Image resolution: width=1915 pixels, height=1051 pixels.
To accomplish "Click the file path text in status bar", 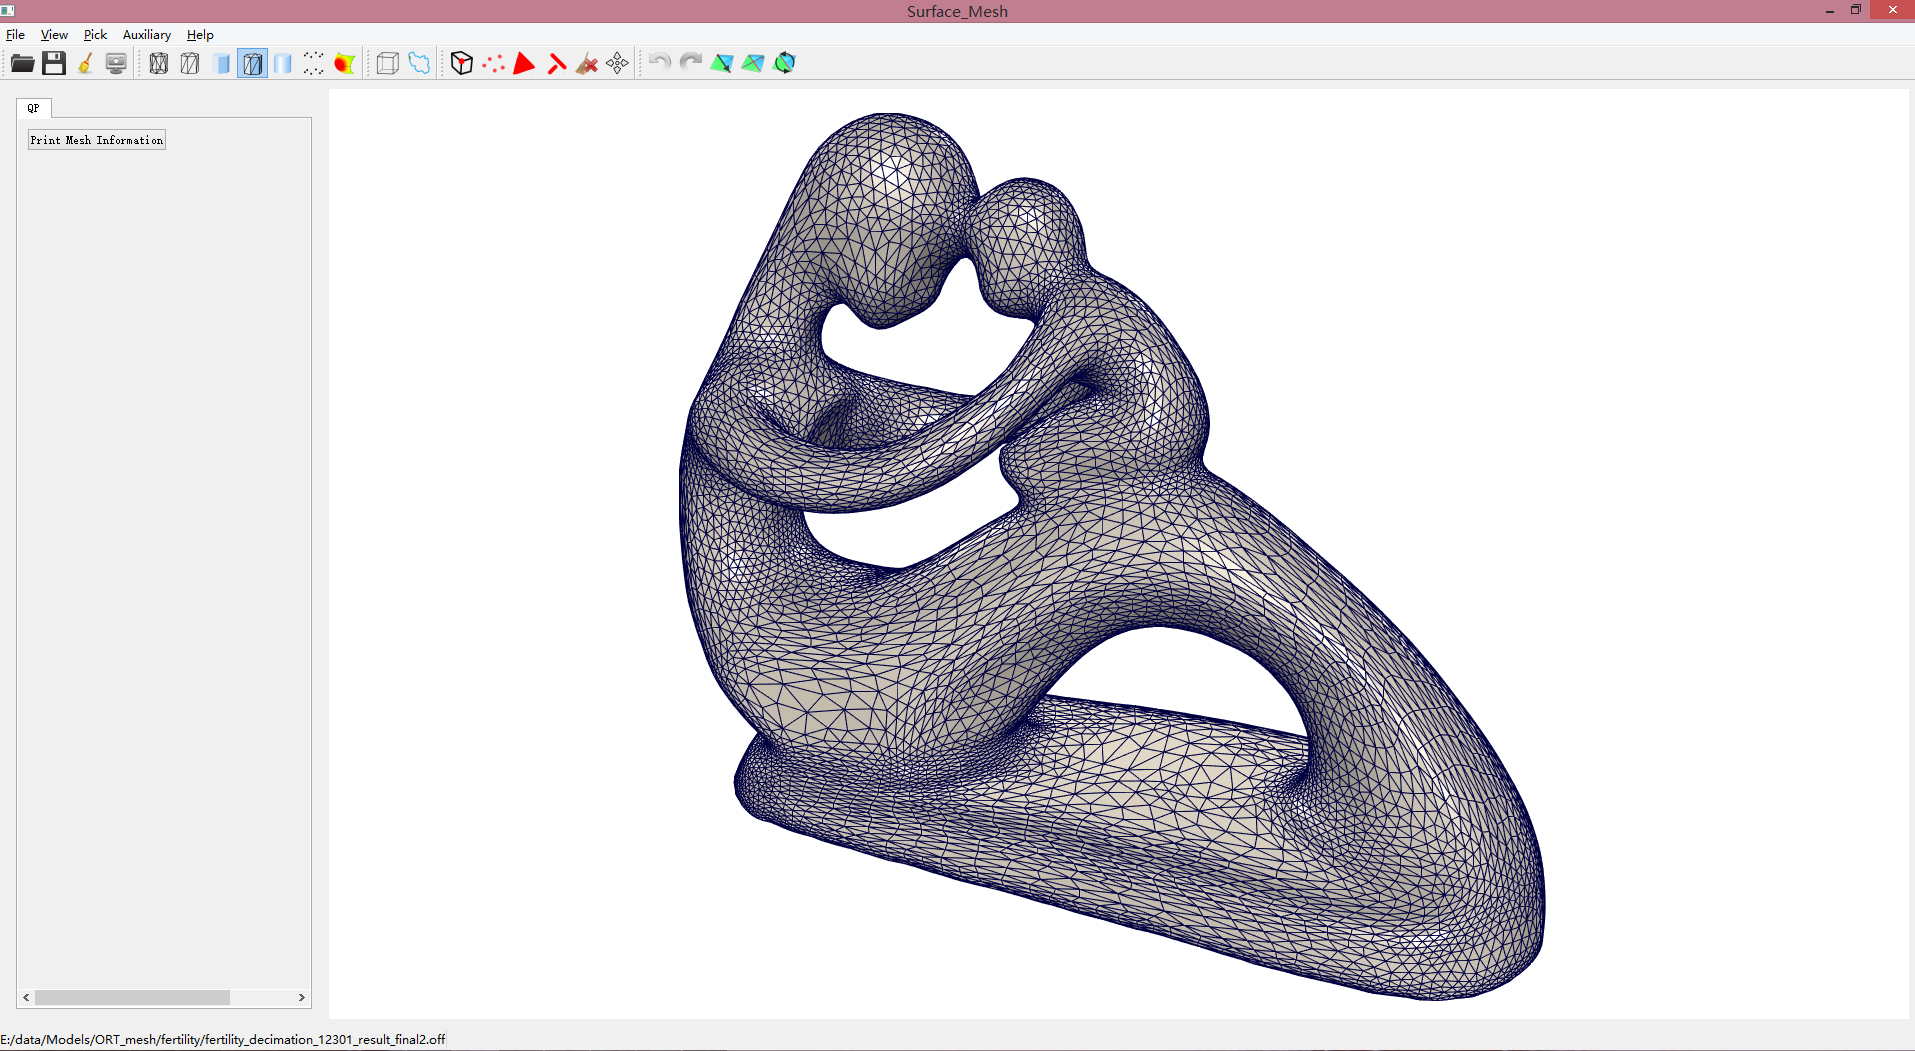I will [223, 1040].
